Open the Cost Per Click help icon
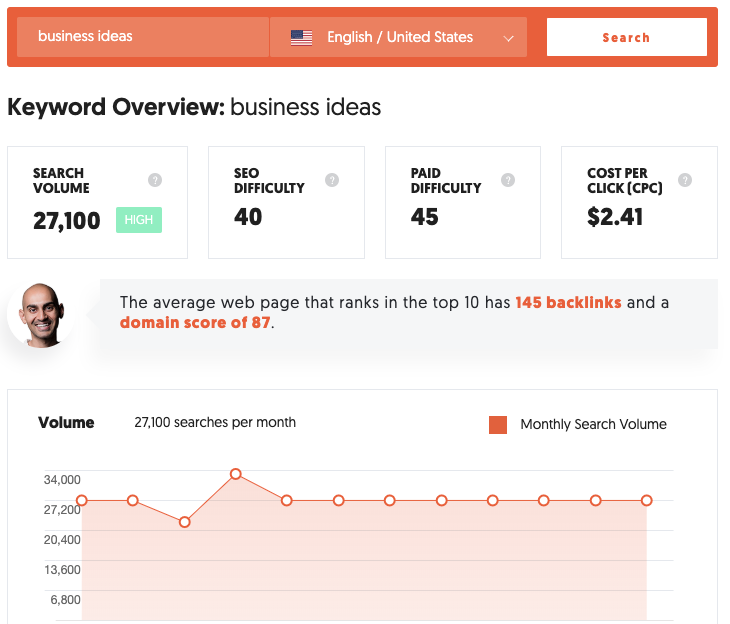 point(685,180)
